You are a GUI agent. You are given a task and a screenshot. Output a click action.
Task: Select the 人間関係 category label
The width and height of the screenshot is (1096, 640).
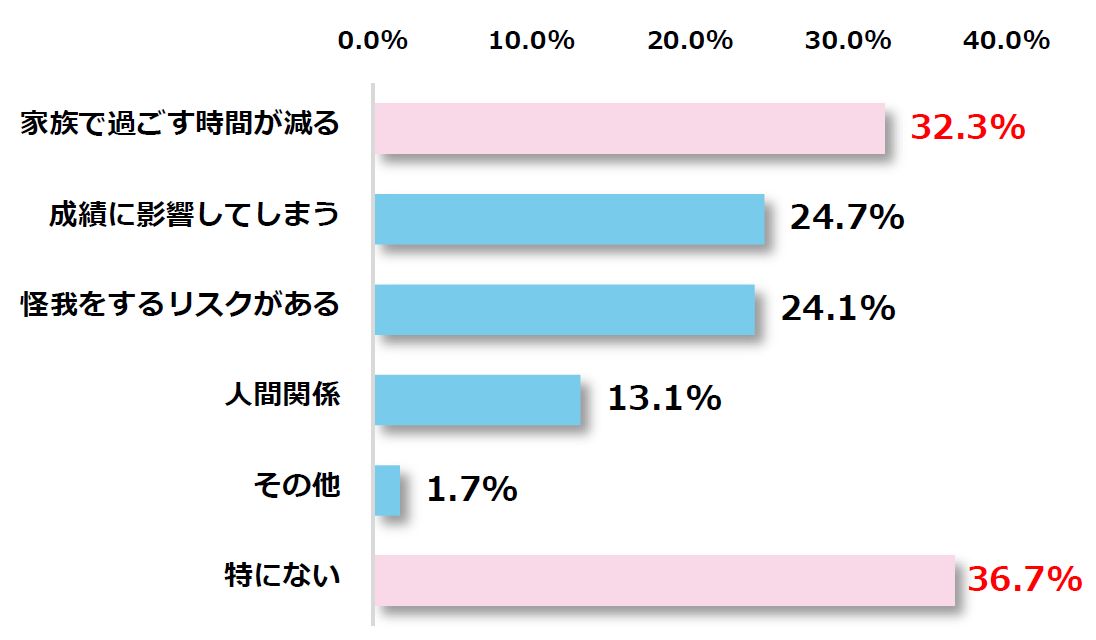click(281, 394)
